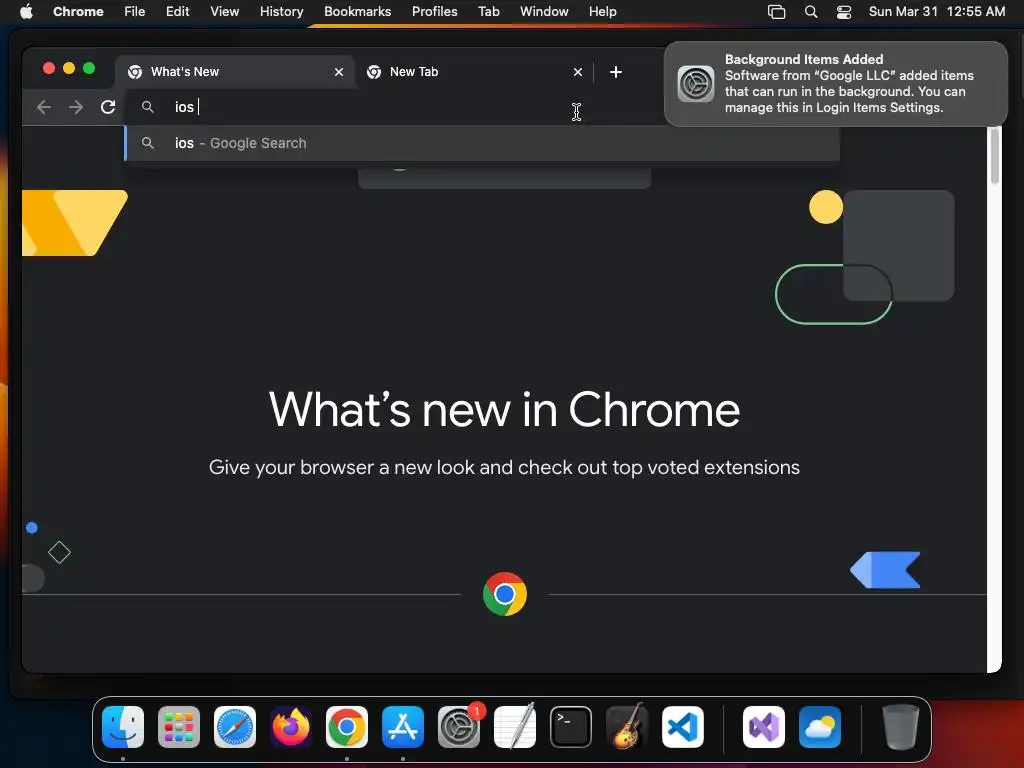Open Visual Studio from the dock

coord(764,726)
